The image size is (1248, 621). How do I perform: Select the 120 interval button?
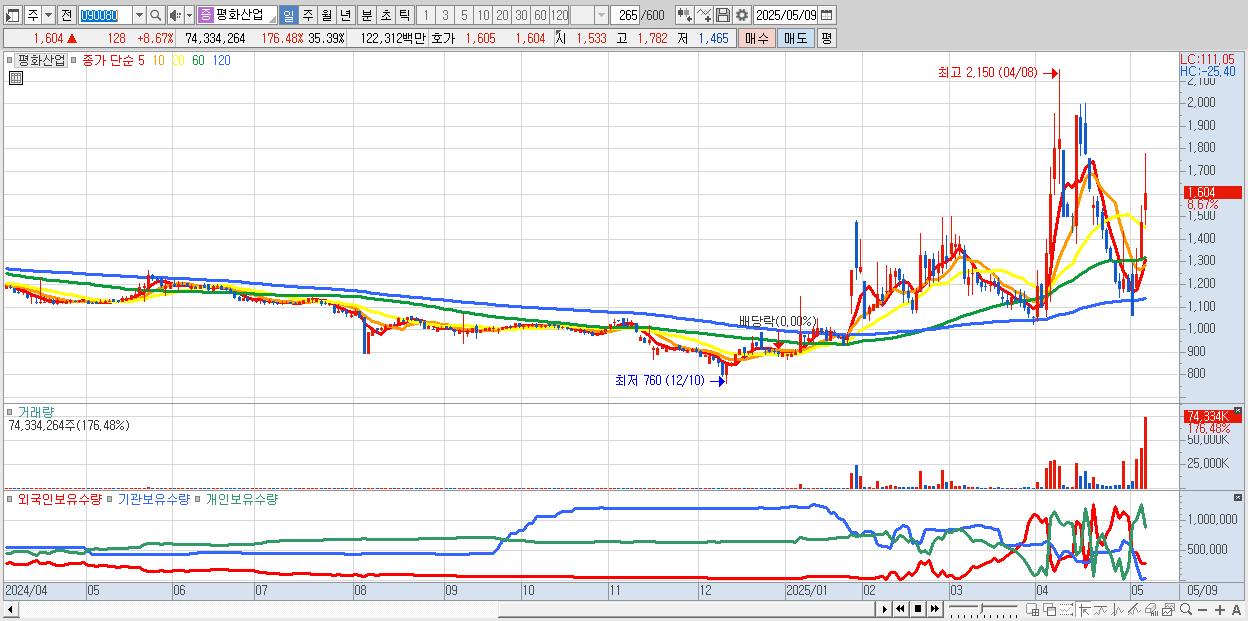pos(559,15)
